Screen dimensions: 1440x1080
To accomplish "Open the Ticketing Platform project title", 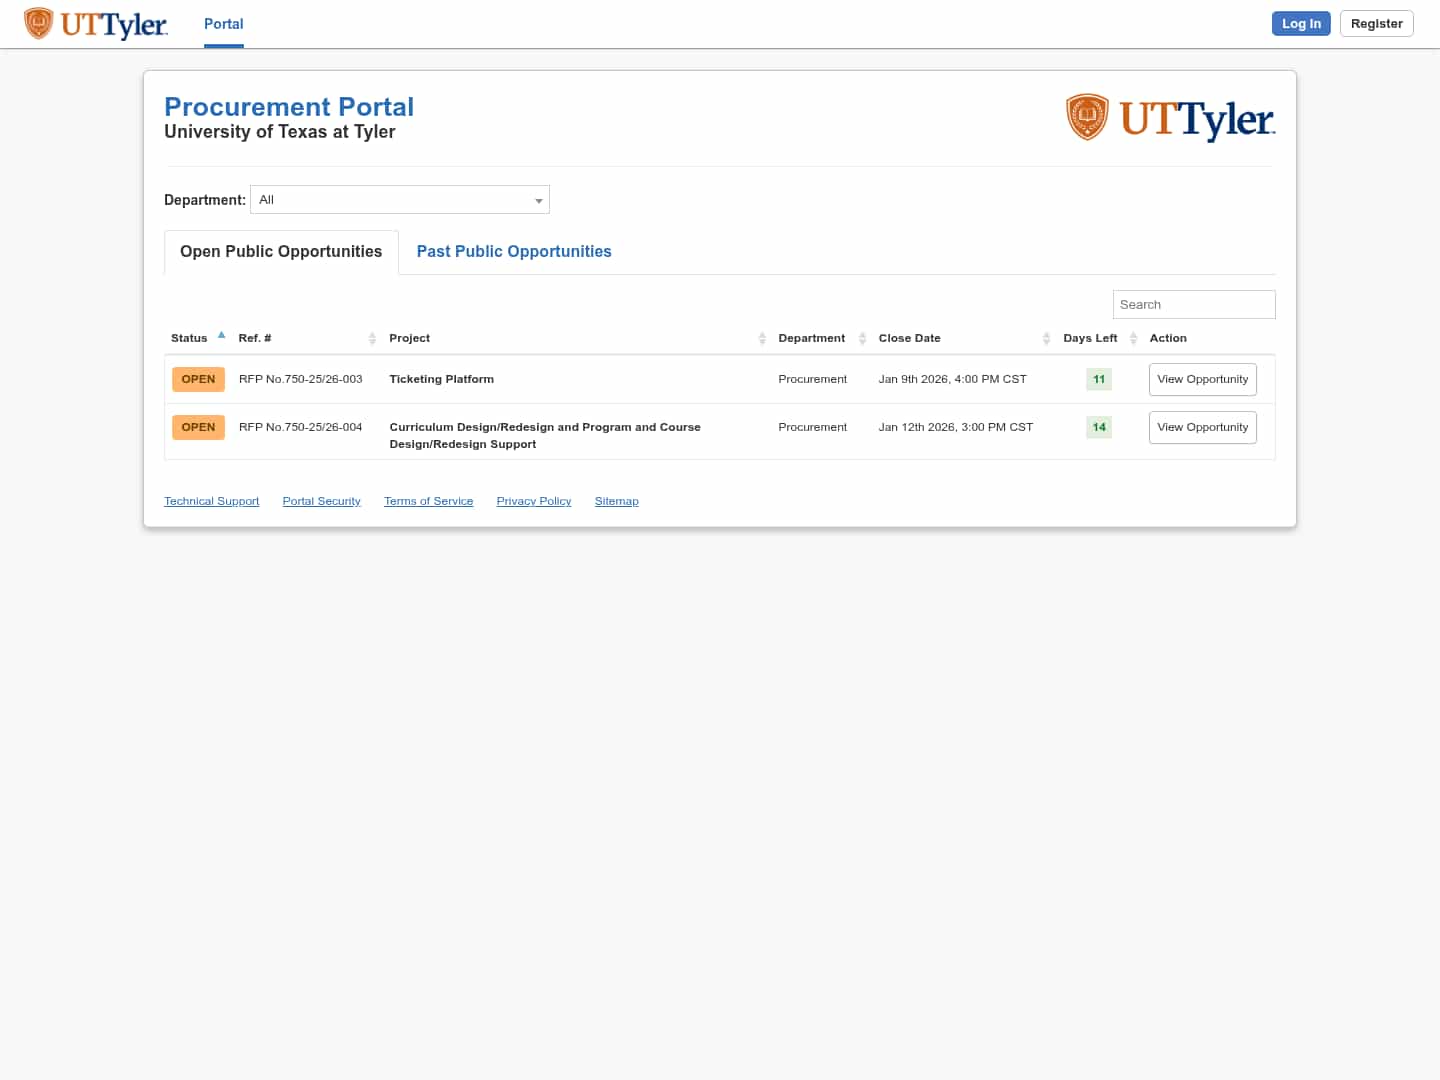I will tap(442, 380).
